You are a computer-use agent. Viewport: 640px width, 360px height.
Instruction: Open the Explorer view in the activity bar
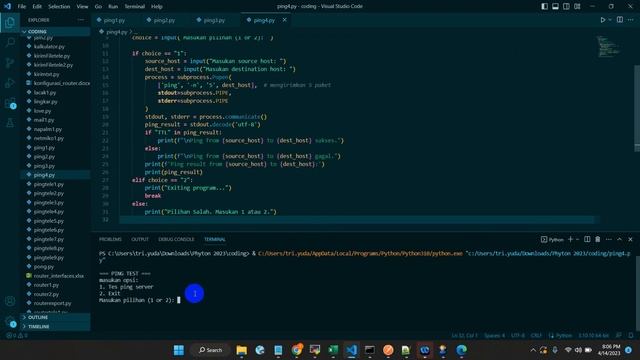click(10, 22)
